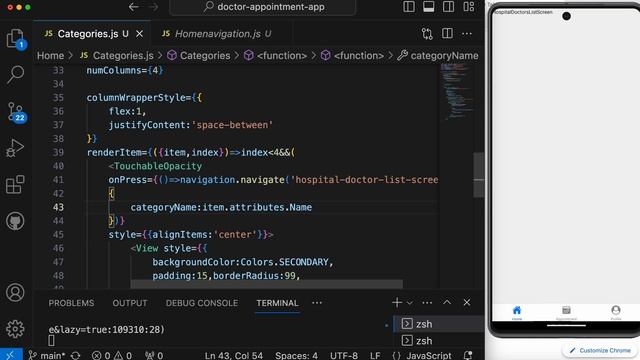Open the customize layout menu
This screenshot has width=640, height=360.
[x=469, y=7]
